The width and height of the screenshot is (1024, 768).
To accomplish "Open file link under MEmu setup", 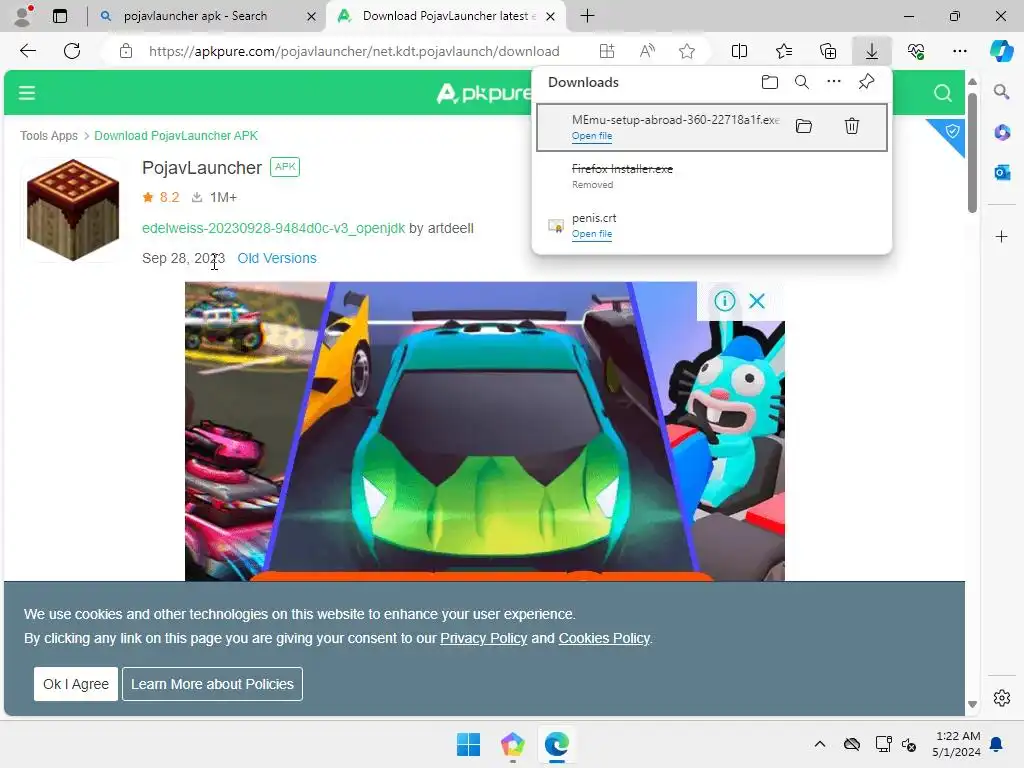I will pyautogui.click(x=592, y=136).
